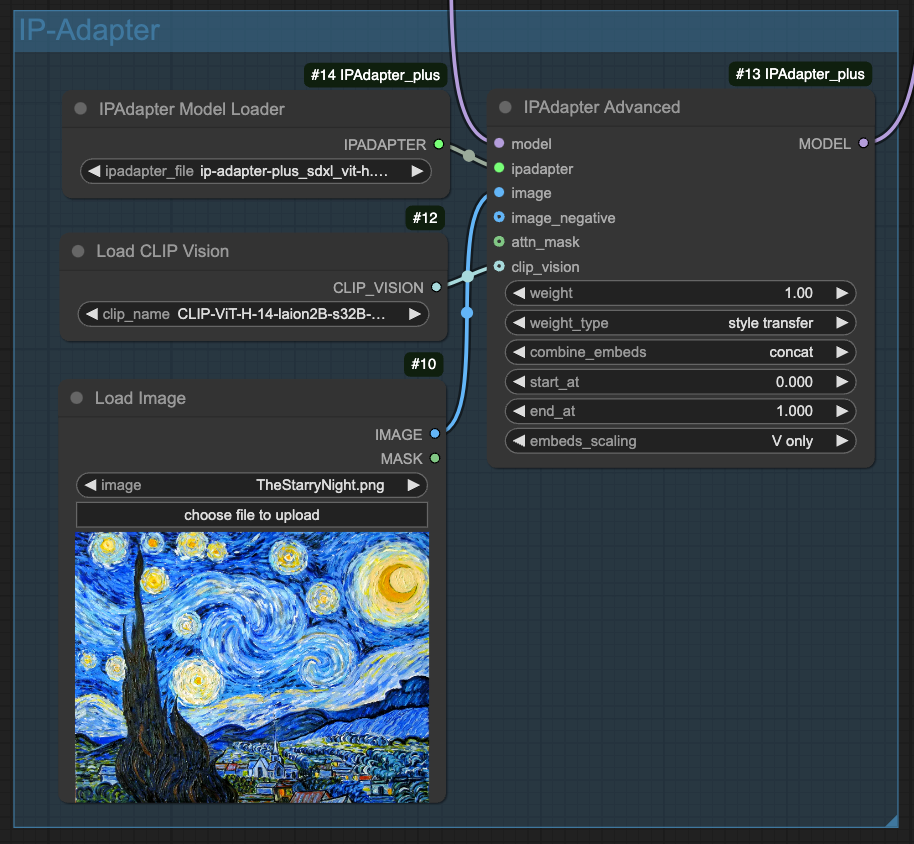The width and height of the screenshot is (914, 844).
Task: Increase end_at with right arrow
Action: (x=842, y=411)
